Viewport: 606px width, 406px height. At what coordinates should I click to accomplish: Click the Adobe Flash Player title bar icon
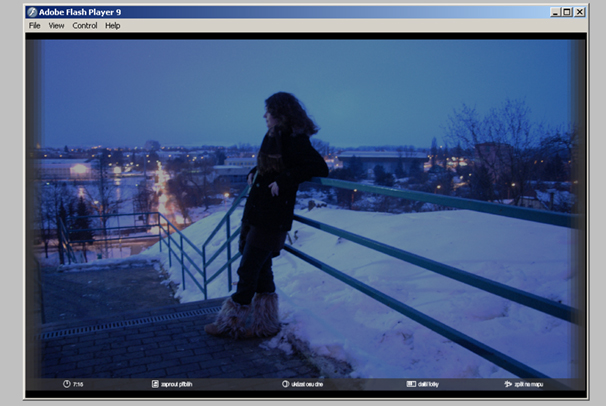[x=32, y=12]
